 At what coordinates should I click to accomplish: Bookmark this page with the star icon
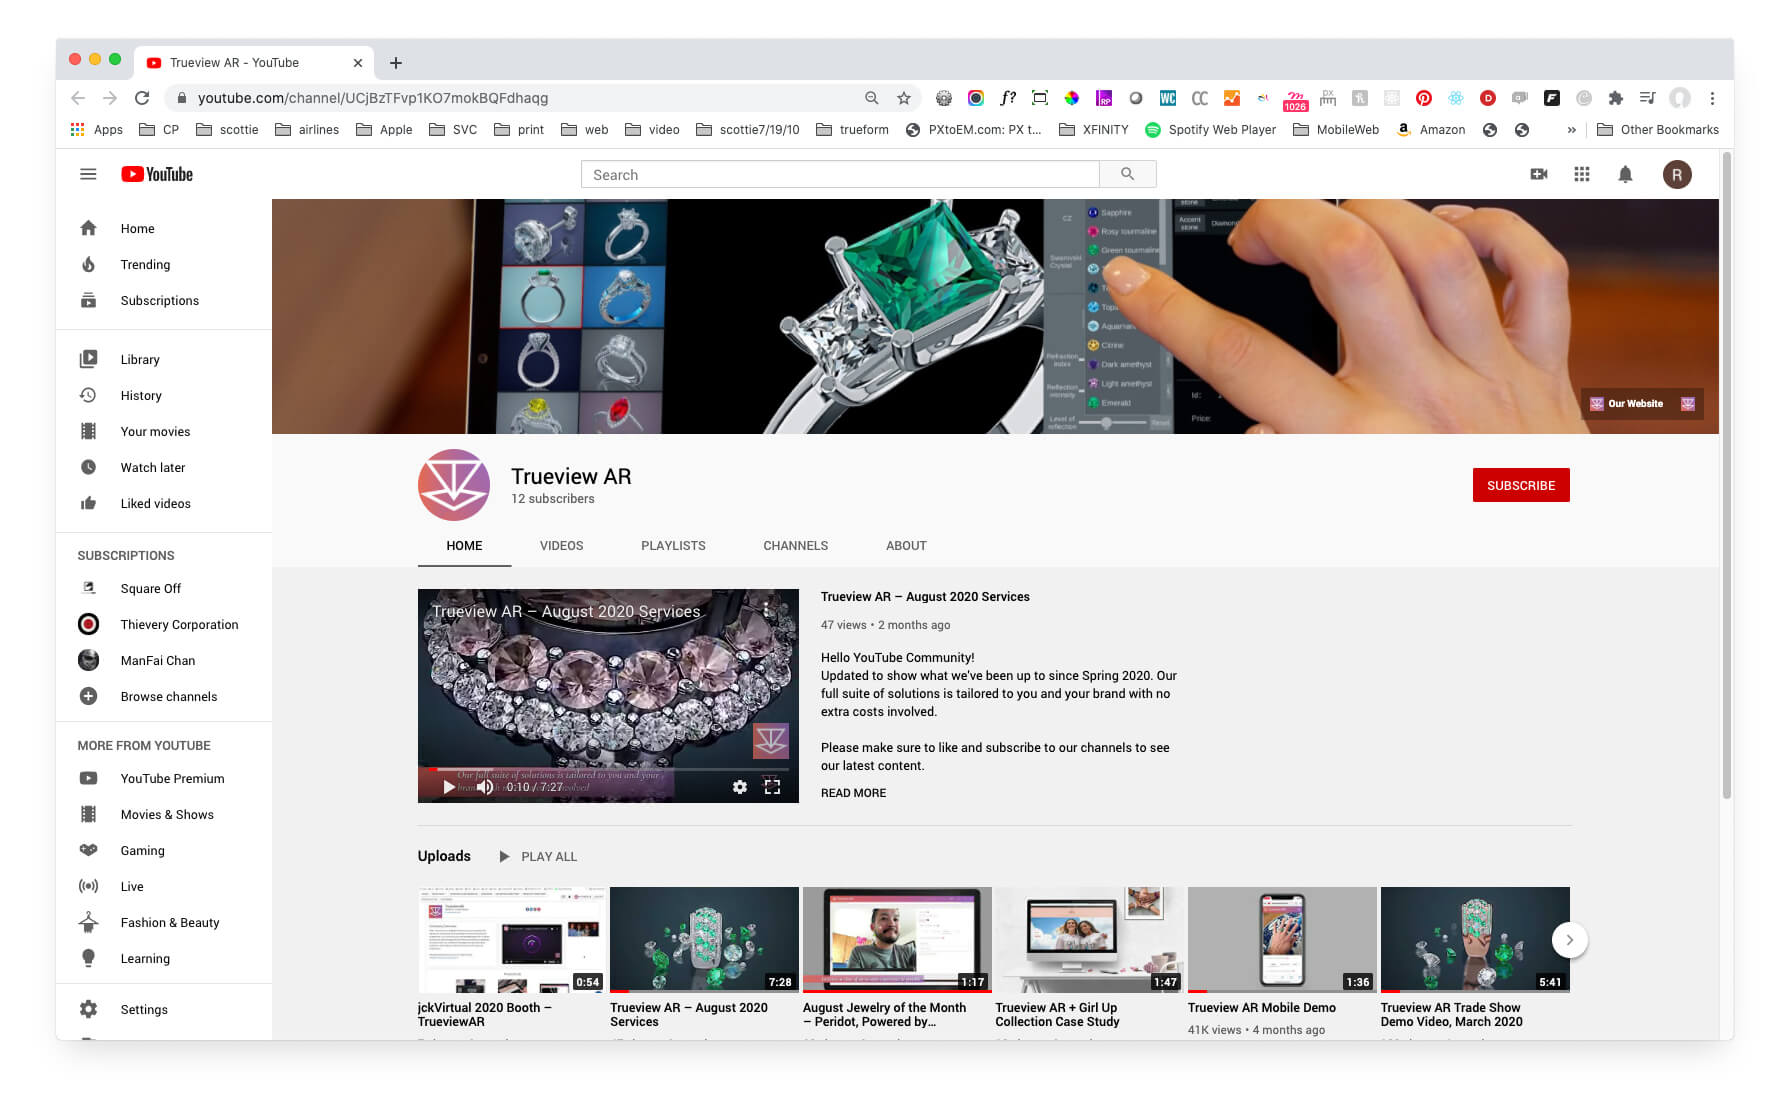tap(904, 98)
